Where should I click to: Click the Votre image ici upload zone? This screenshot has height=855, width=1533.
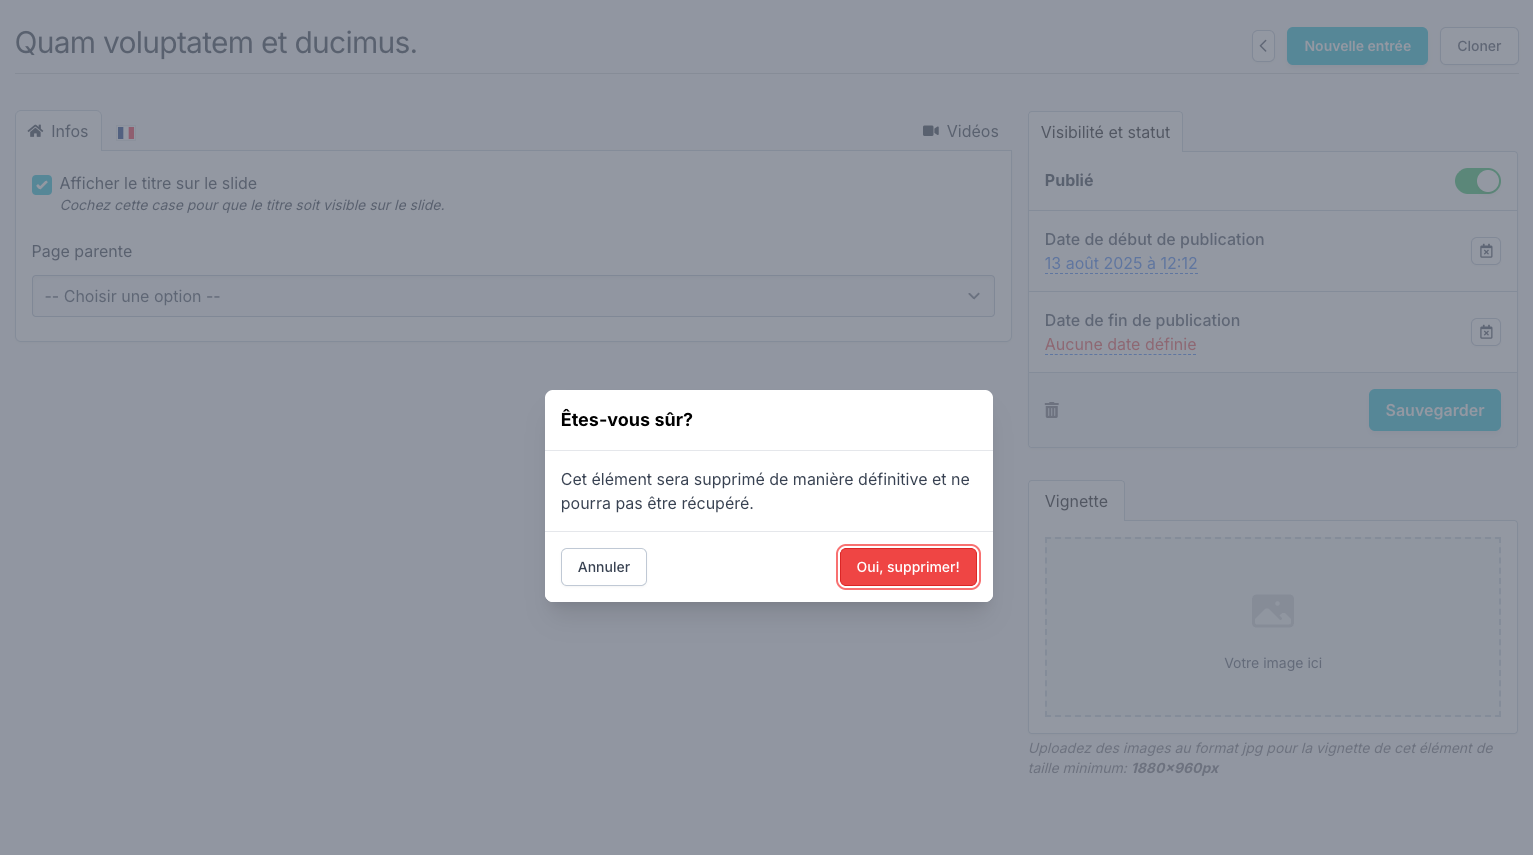1271,663
